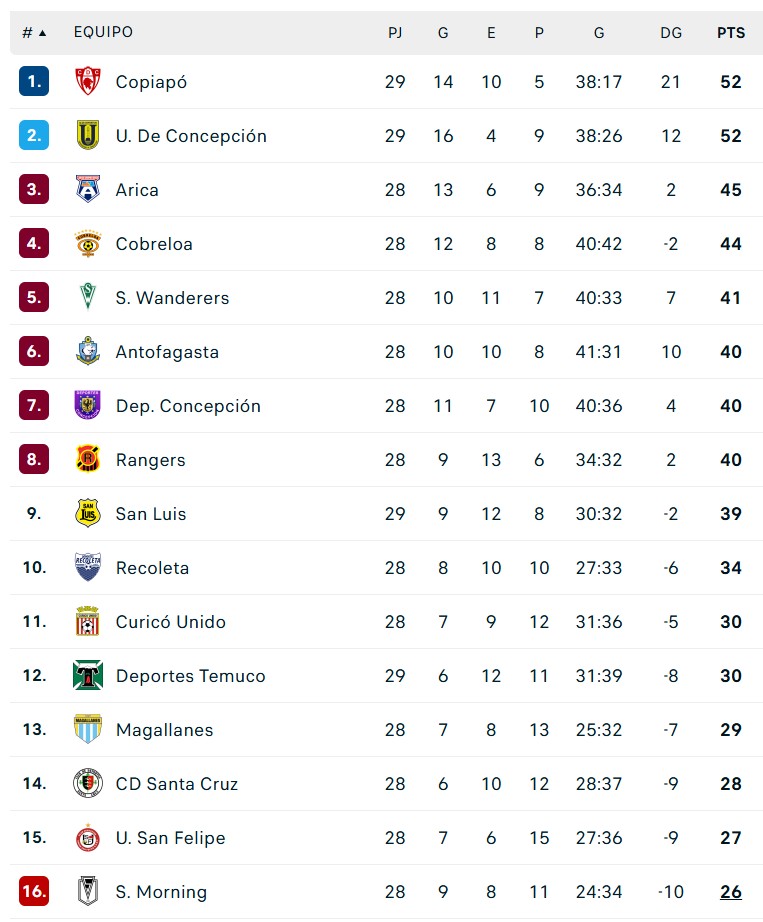Click the PJ column header
This screenshot has height=922, width=763.
[395, 33]
